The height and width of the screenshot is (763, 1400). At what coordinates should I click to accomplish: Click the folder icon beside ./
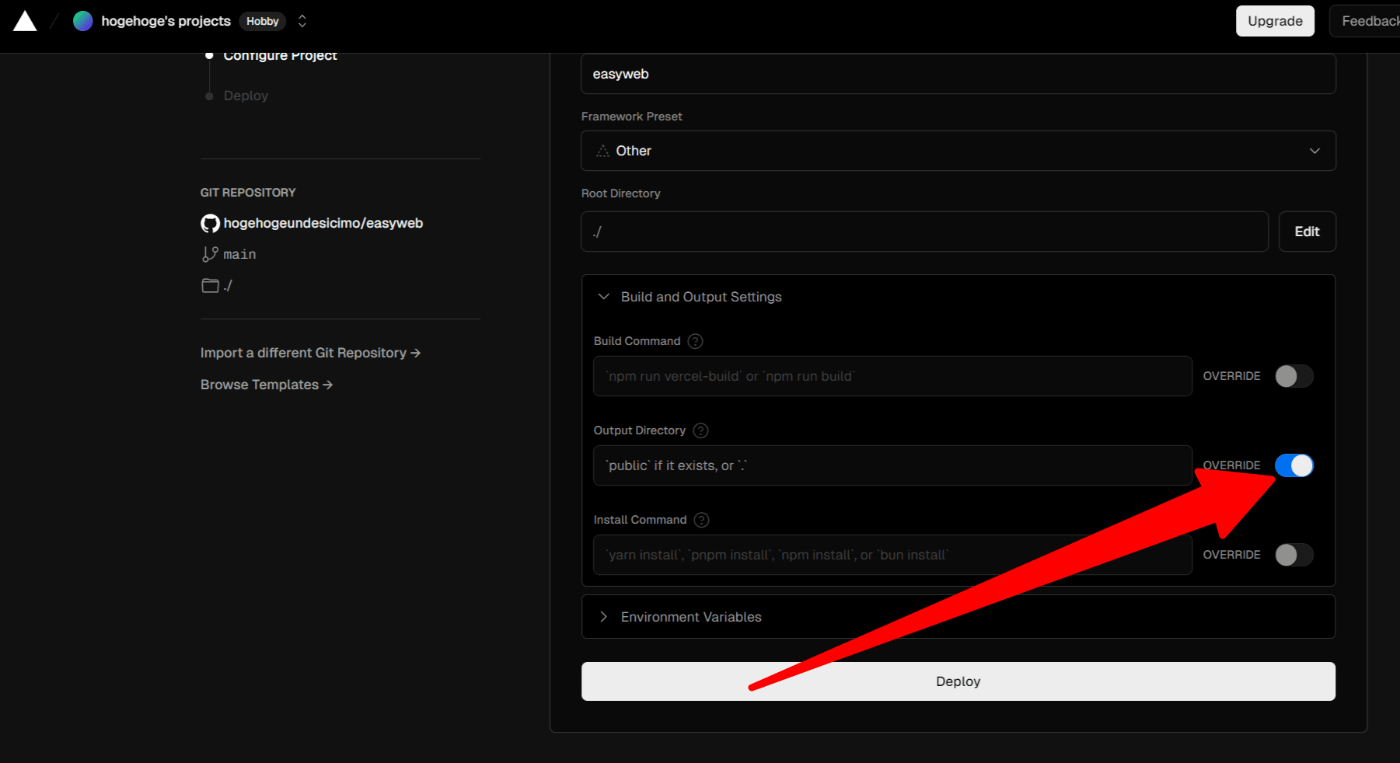pyautogui.click(x=210, y=285)
